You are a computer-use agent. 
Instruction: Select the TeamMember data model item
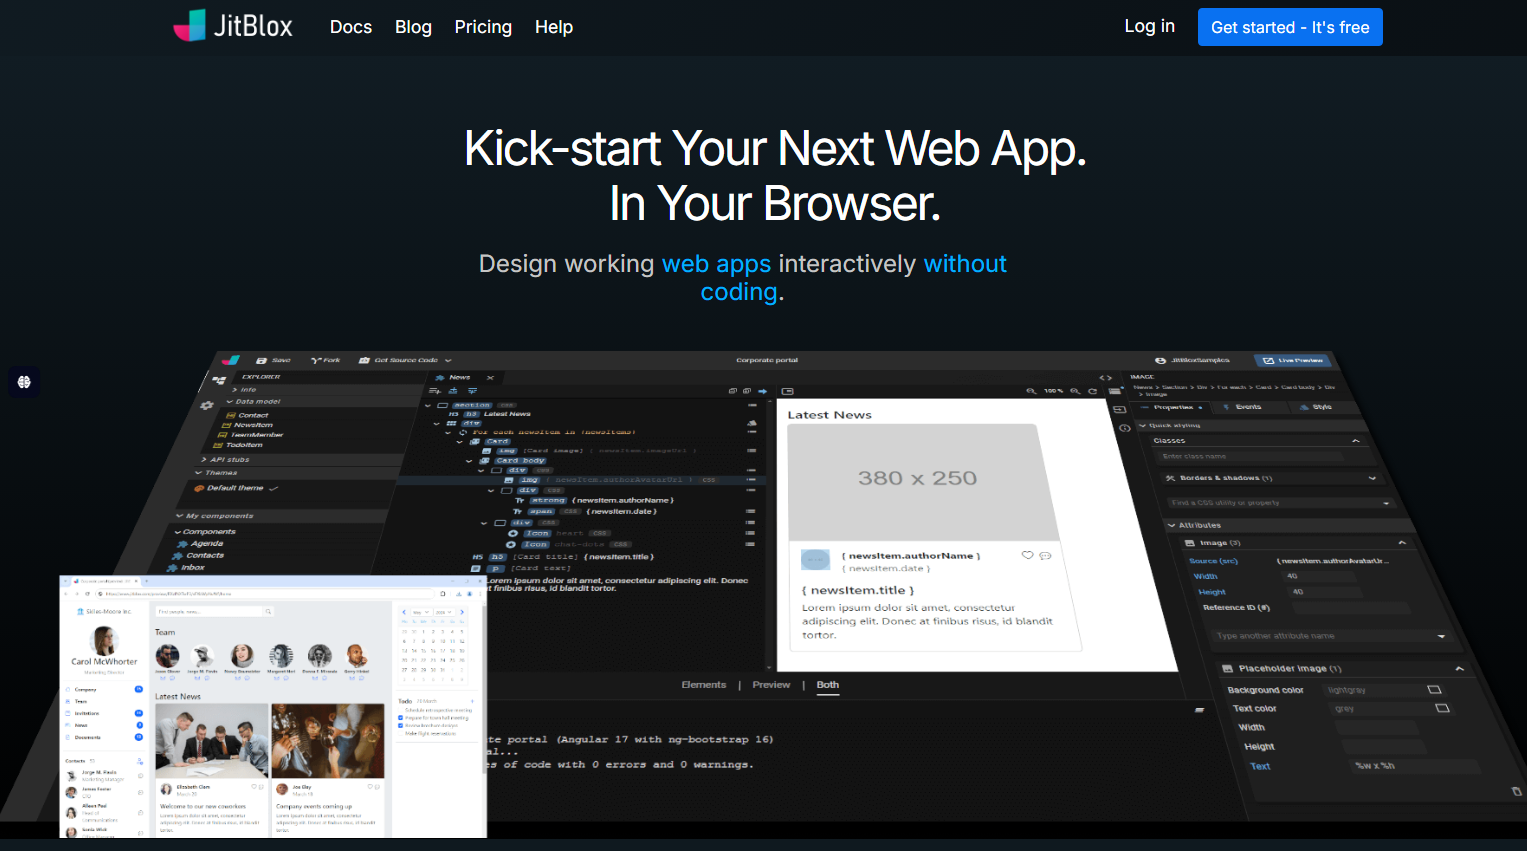(x=251, y=435)
